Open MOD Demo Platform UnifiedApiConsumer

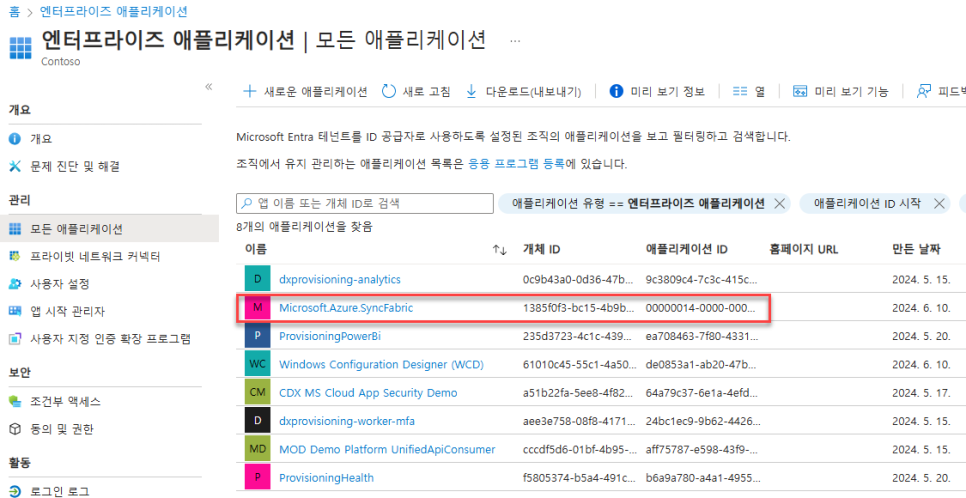pyautogui.click(x=387, y=449)
